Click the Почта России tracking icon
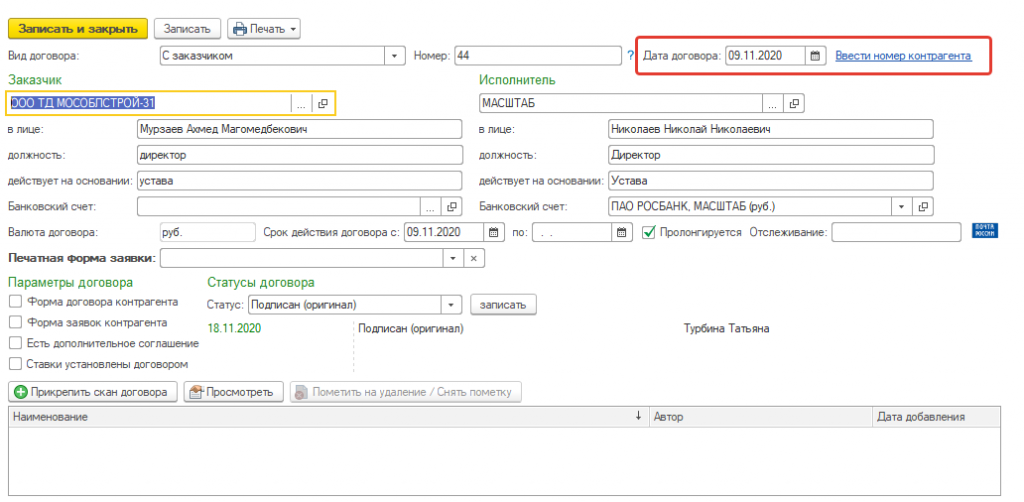The width and height of the screenshot is (1024, 502). point(985,231)
